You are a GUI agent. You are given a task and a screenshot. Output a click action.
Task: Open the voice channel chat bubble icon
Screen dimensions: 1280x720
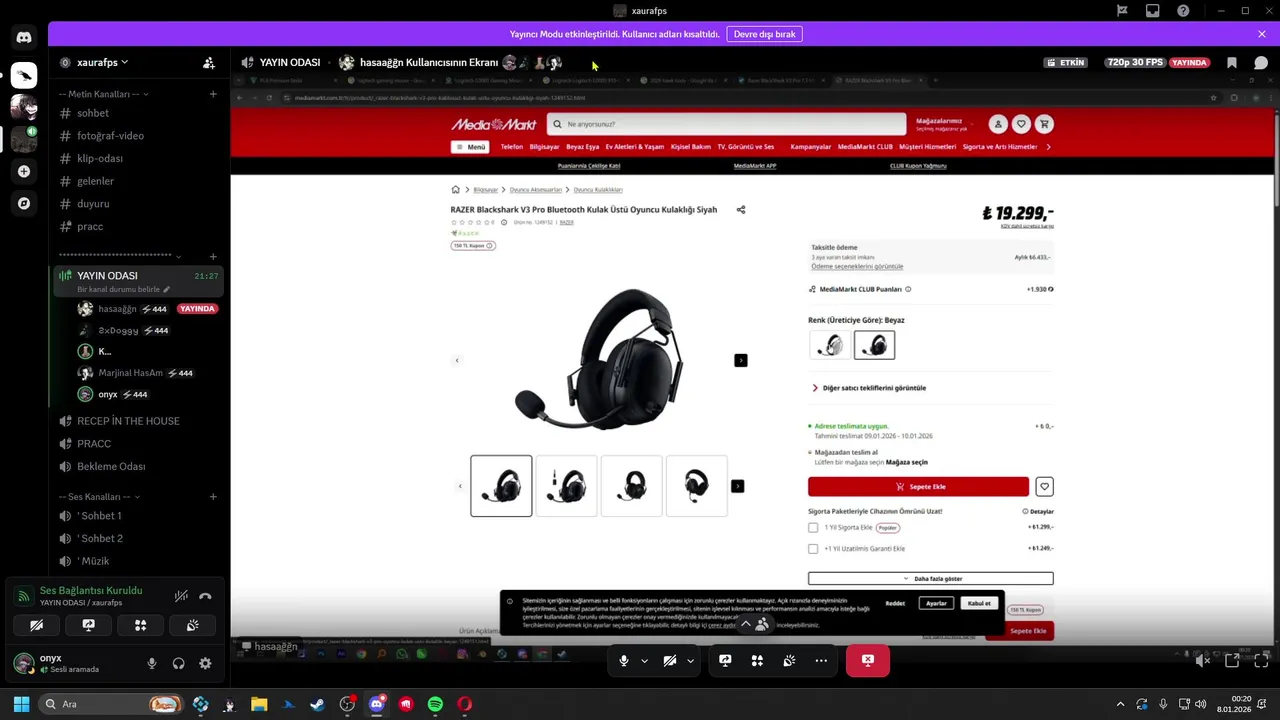(1261, 62)
